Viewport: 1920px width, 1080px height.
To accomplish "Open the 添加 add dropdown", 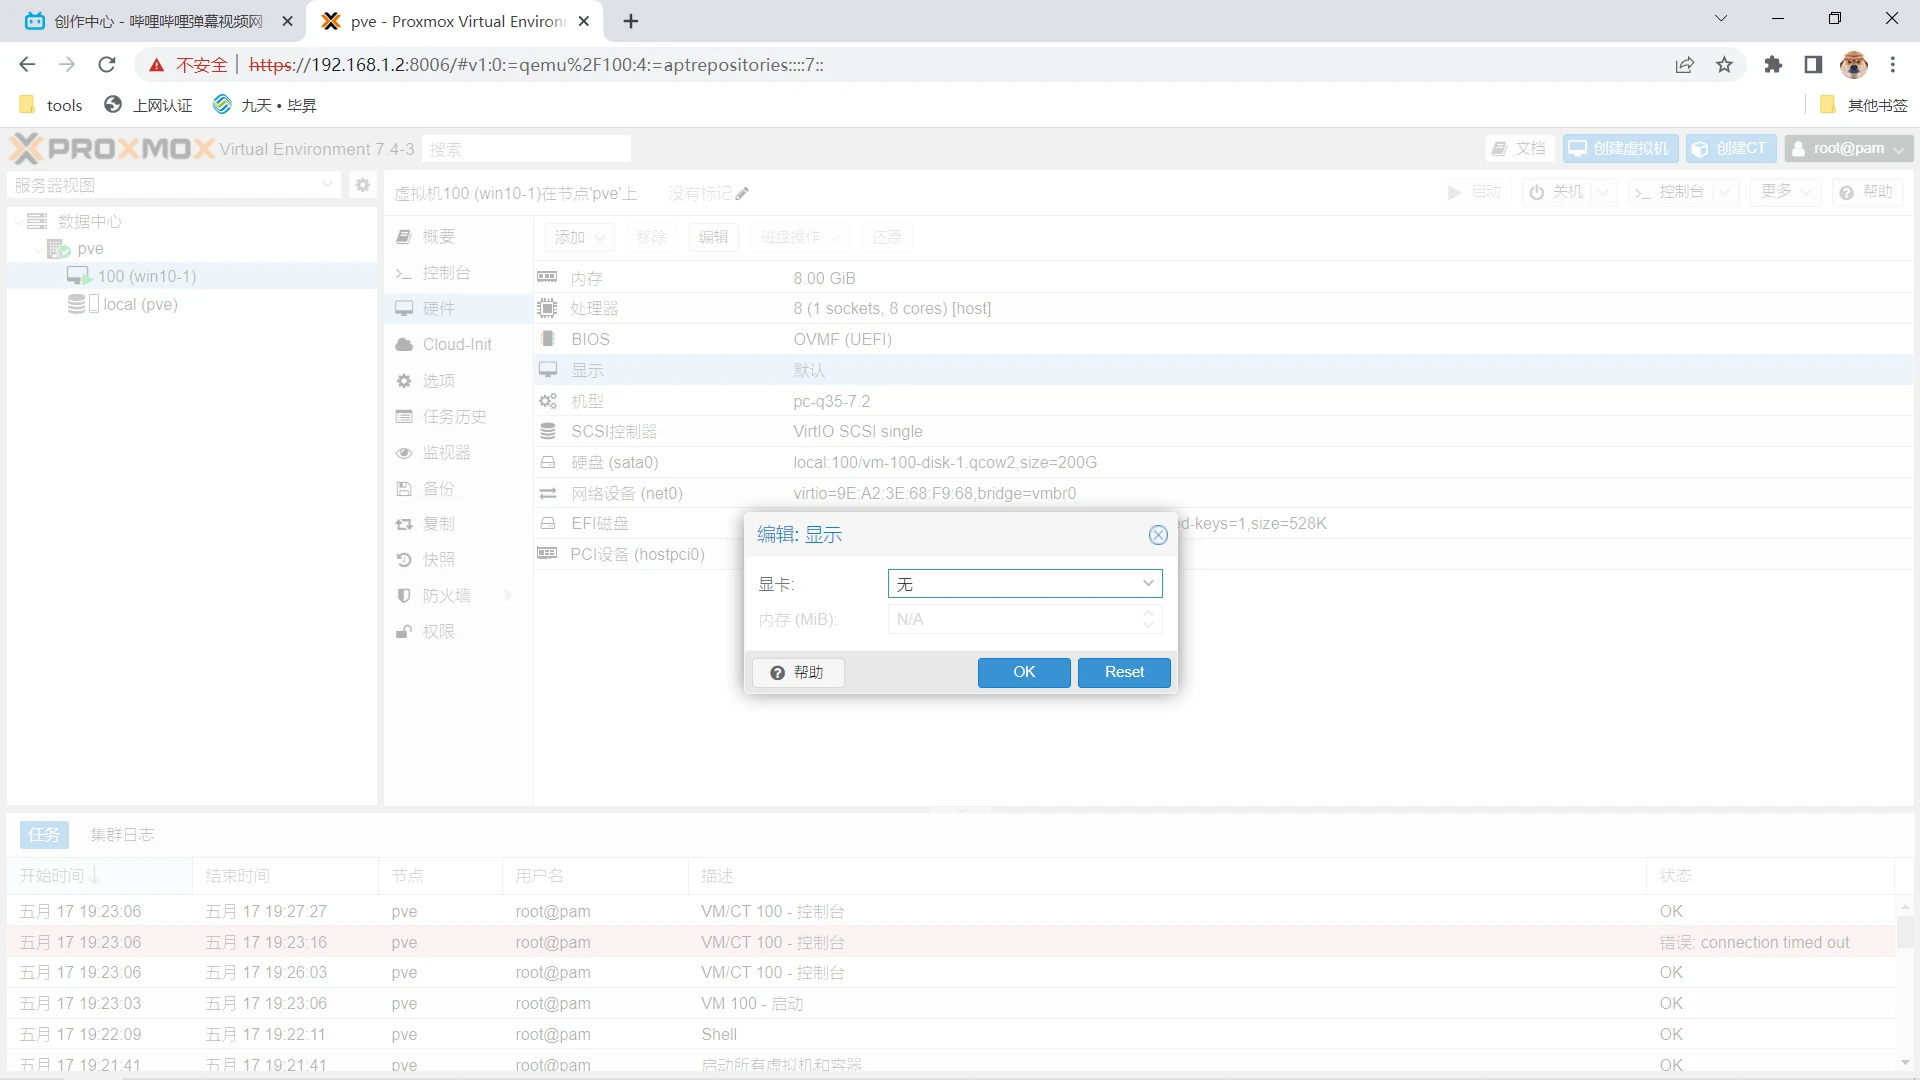I will click(x=579, y=237).
